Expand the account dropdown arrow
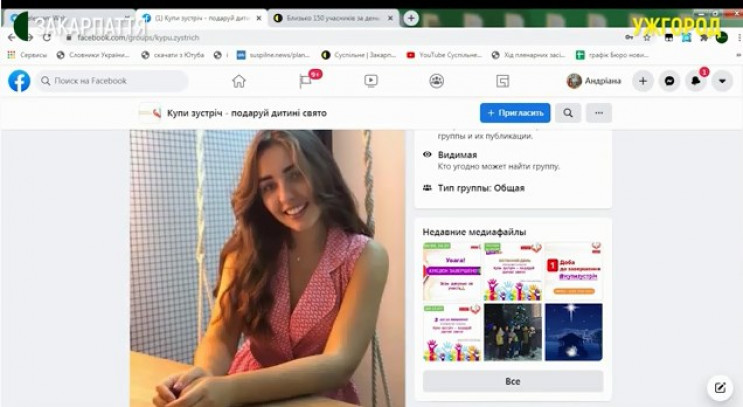743x407 pixels. tap(722, 81)
